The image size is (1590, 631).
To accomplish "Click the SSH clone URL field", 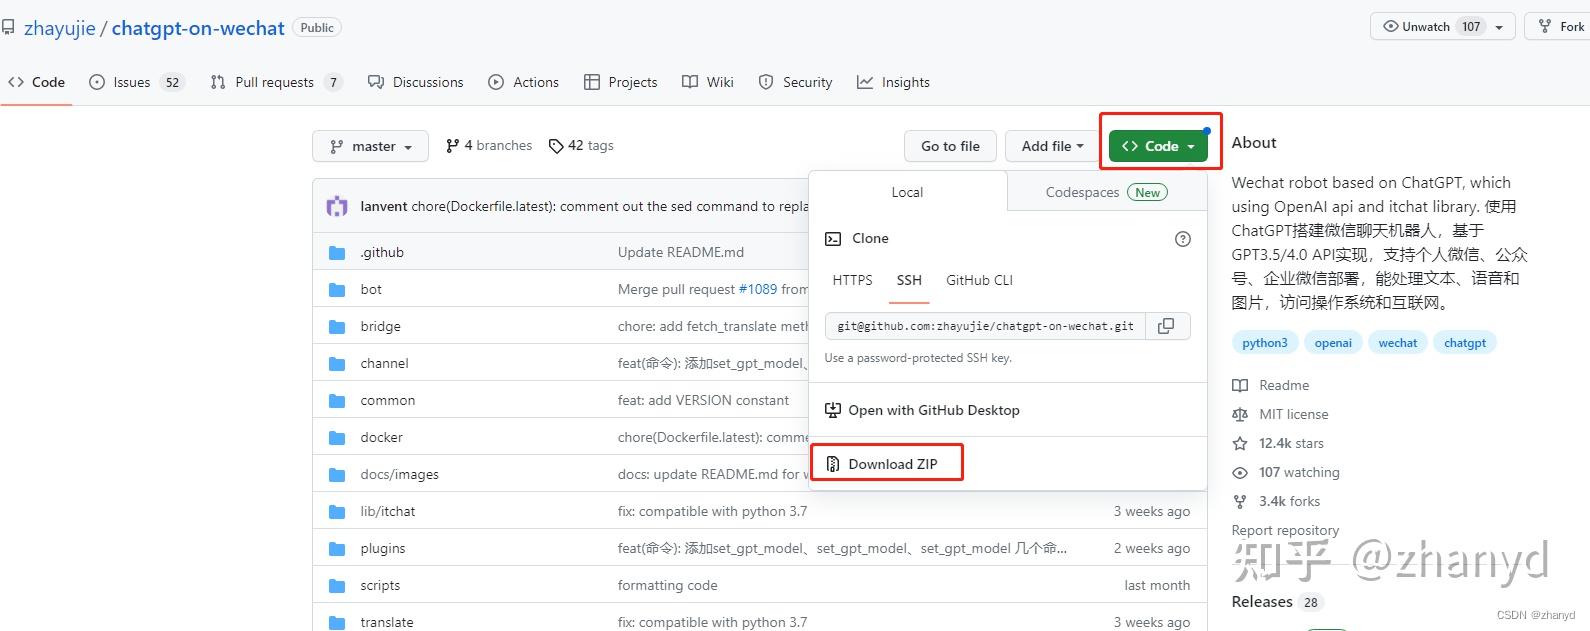I will 986,326.
